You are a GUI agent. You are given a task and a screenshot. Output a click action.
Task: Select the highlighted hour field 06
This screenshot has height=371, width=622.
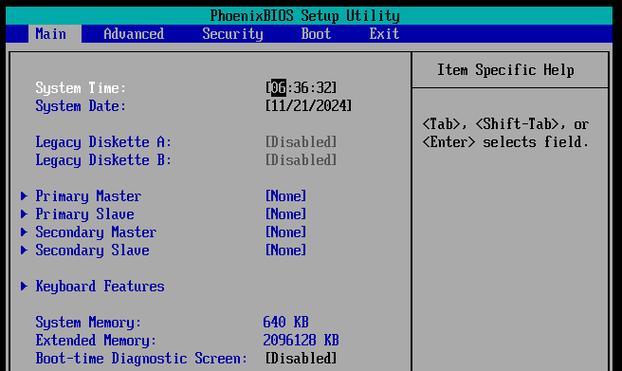(278, 88)
